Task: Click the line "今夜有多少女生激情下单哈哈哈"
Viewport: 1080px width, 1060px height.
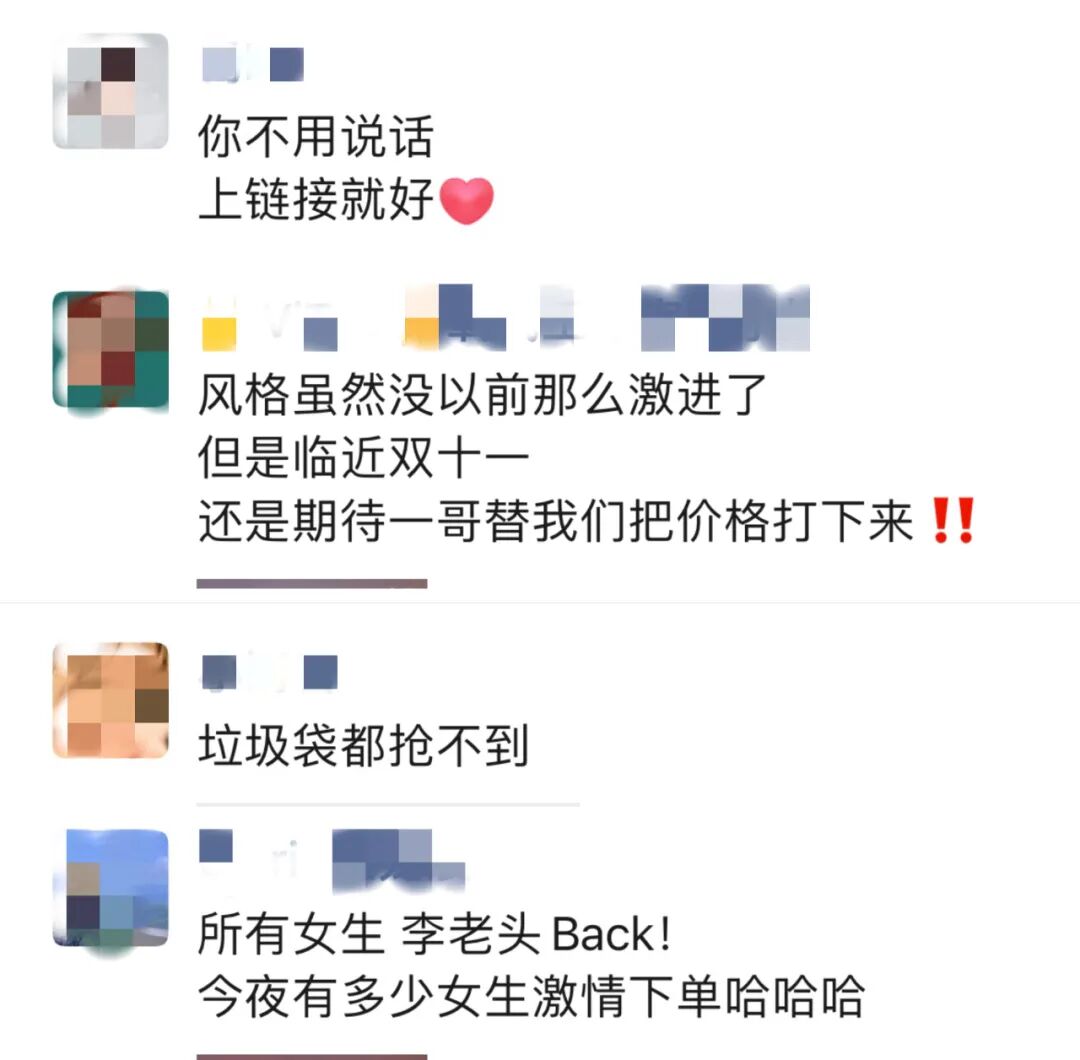Action: pos(531,997)
